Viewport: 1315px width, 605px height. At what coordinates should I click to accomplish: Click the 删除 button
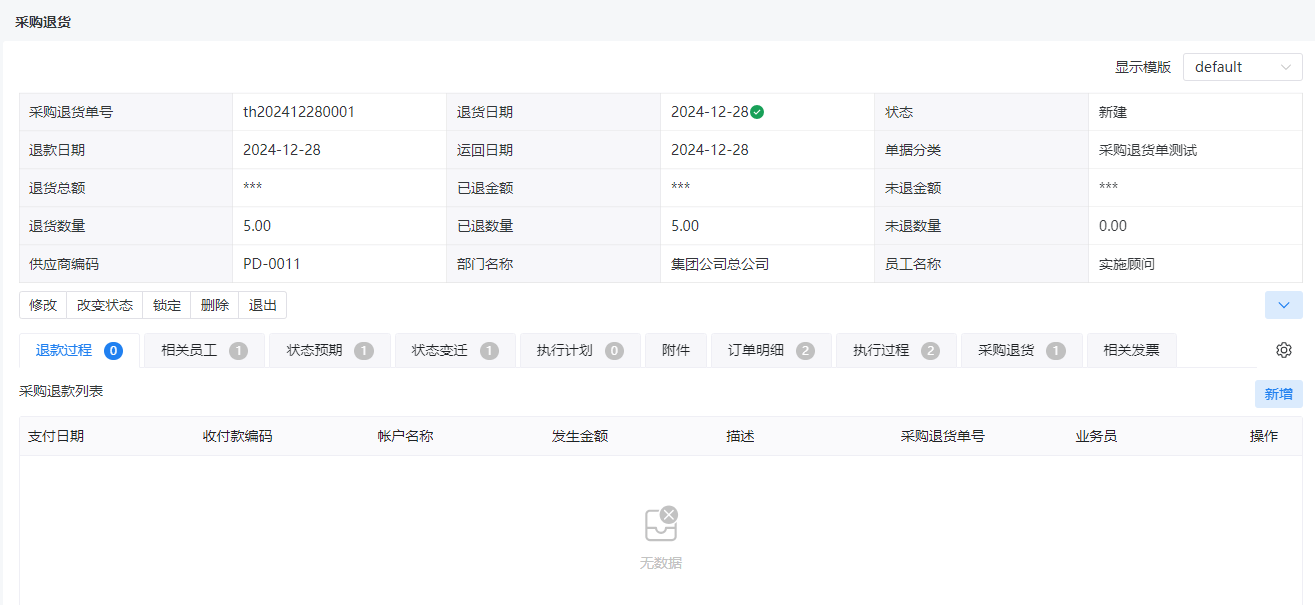tap(215, 305)
